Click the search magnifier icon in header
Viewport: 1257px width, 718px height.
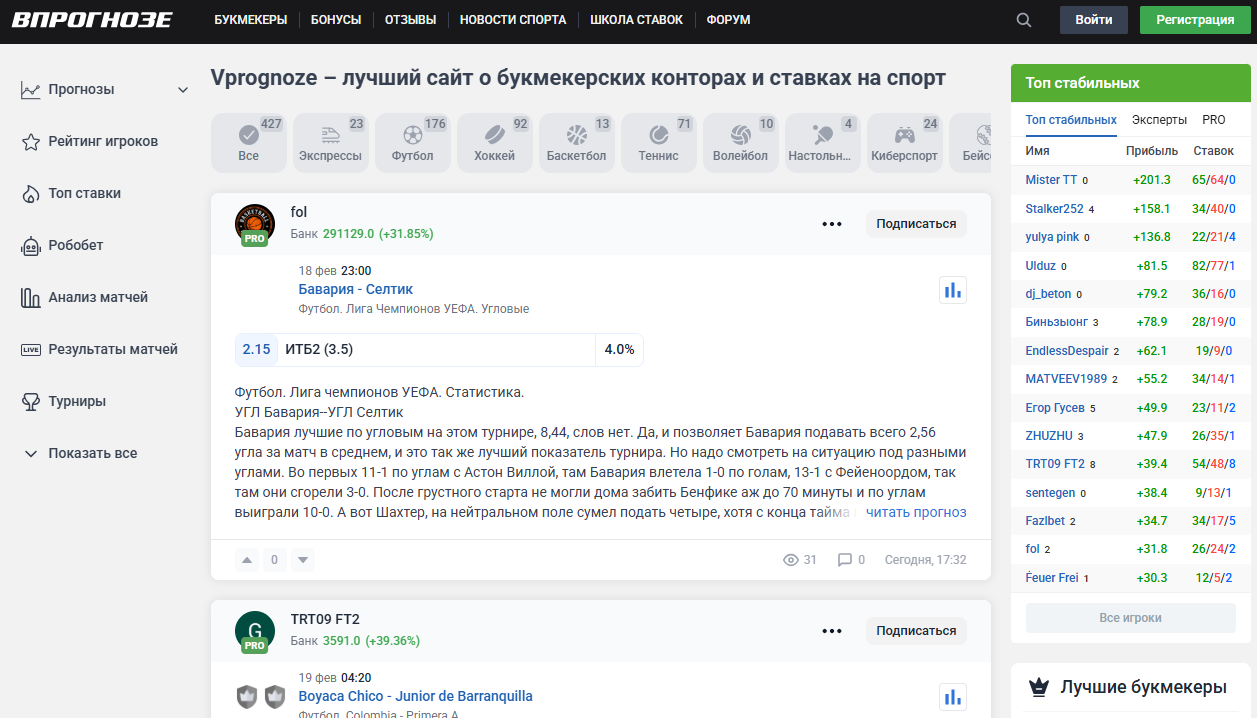coord(1023,20)
